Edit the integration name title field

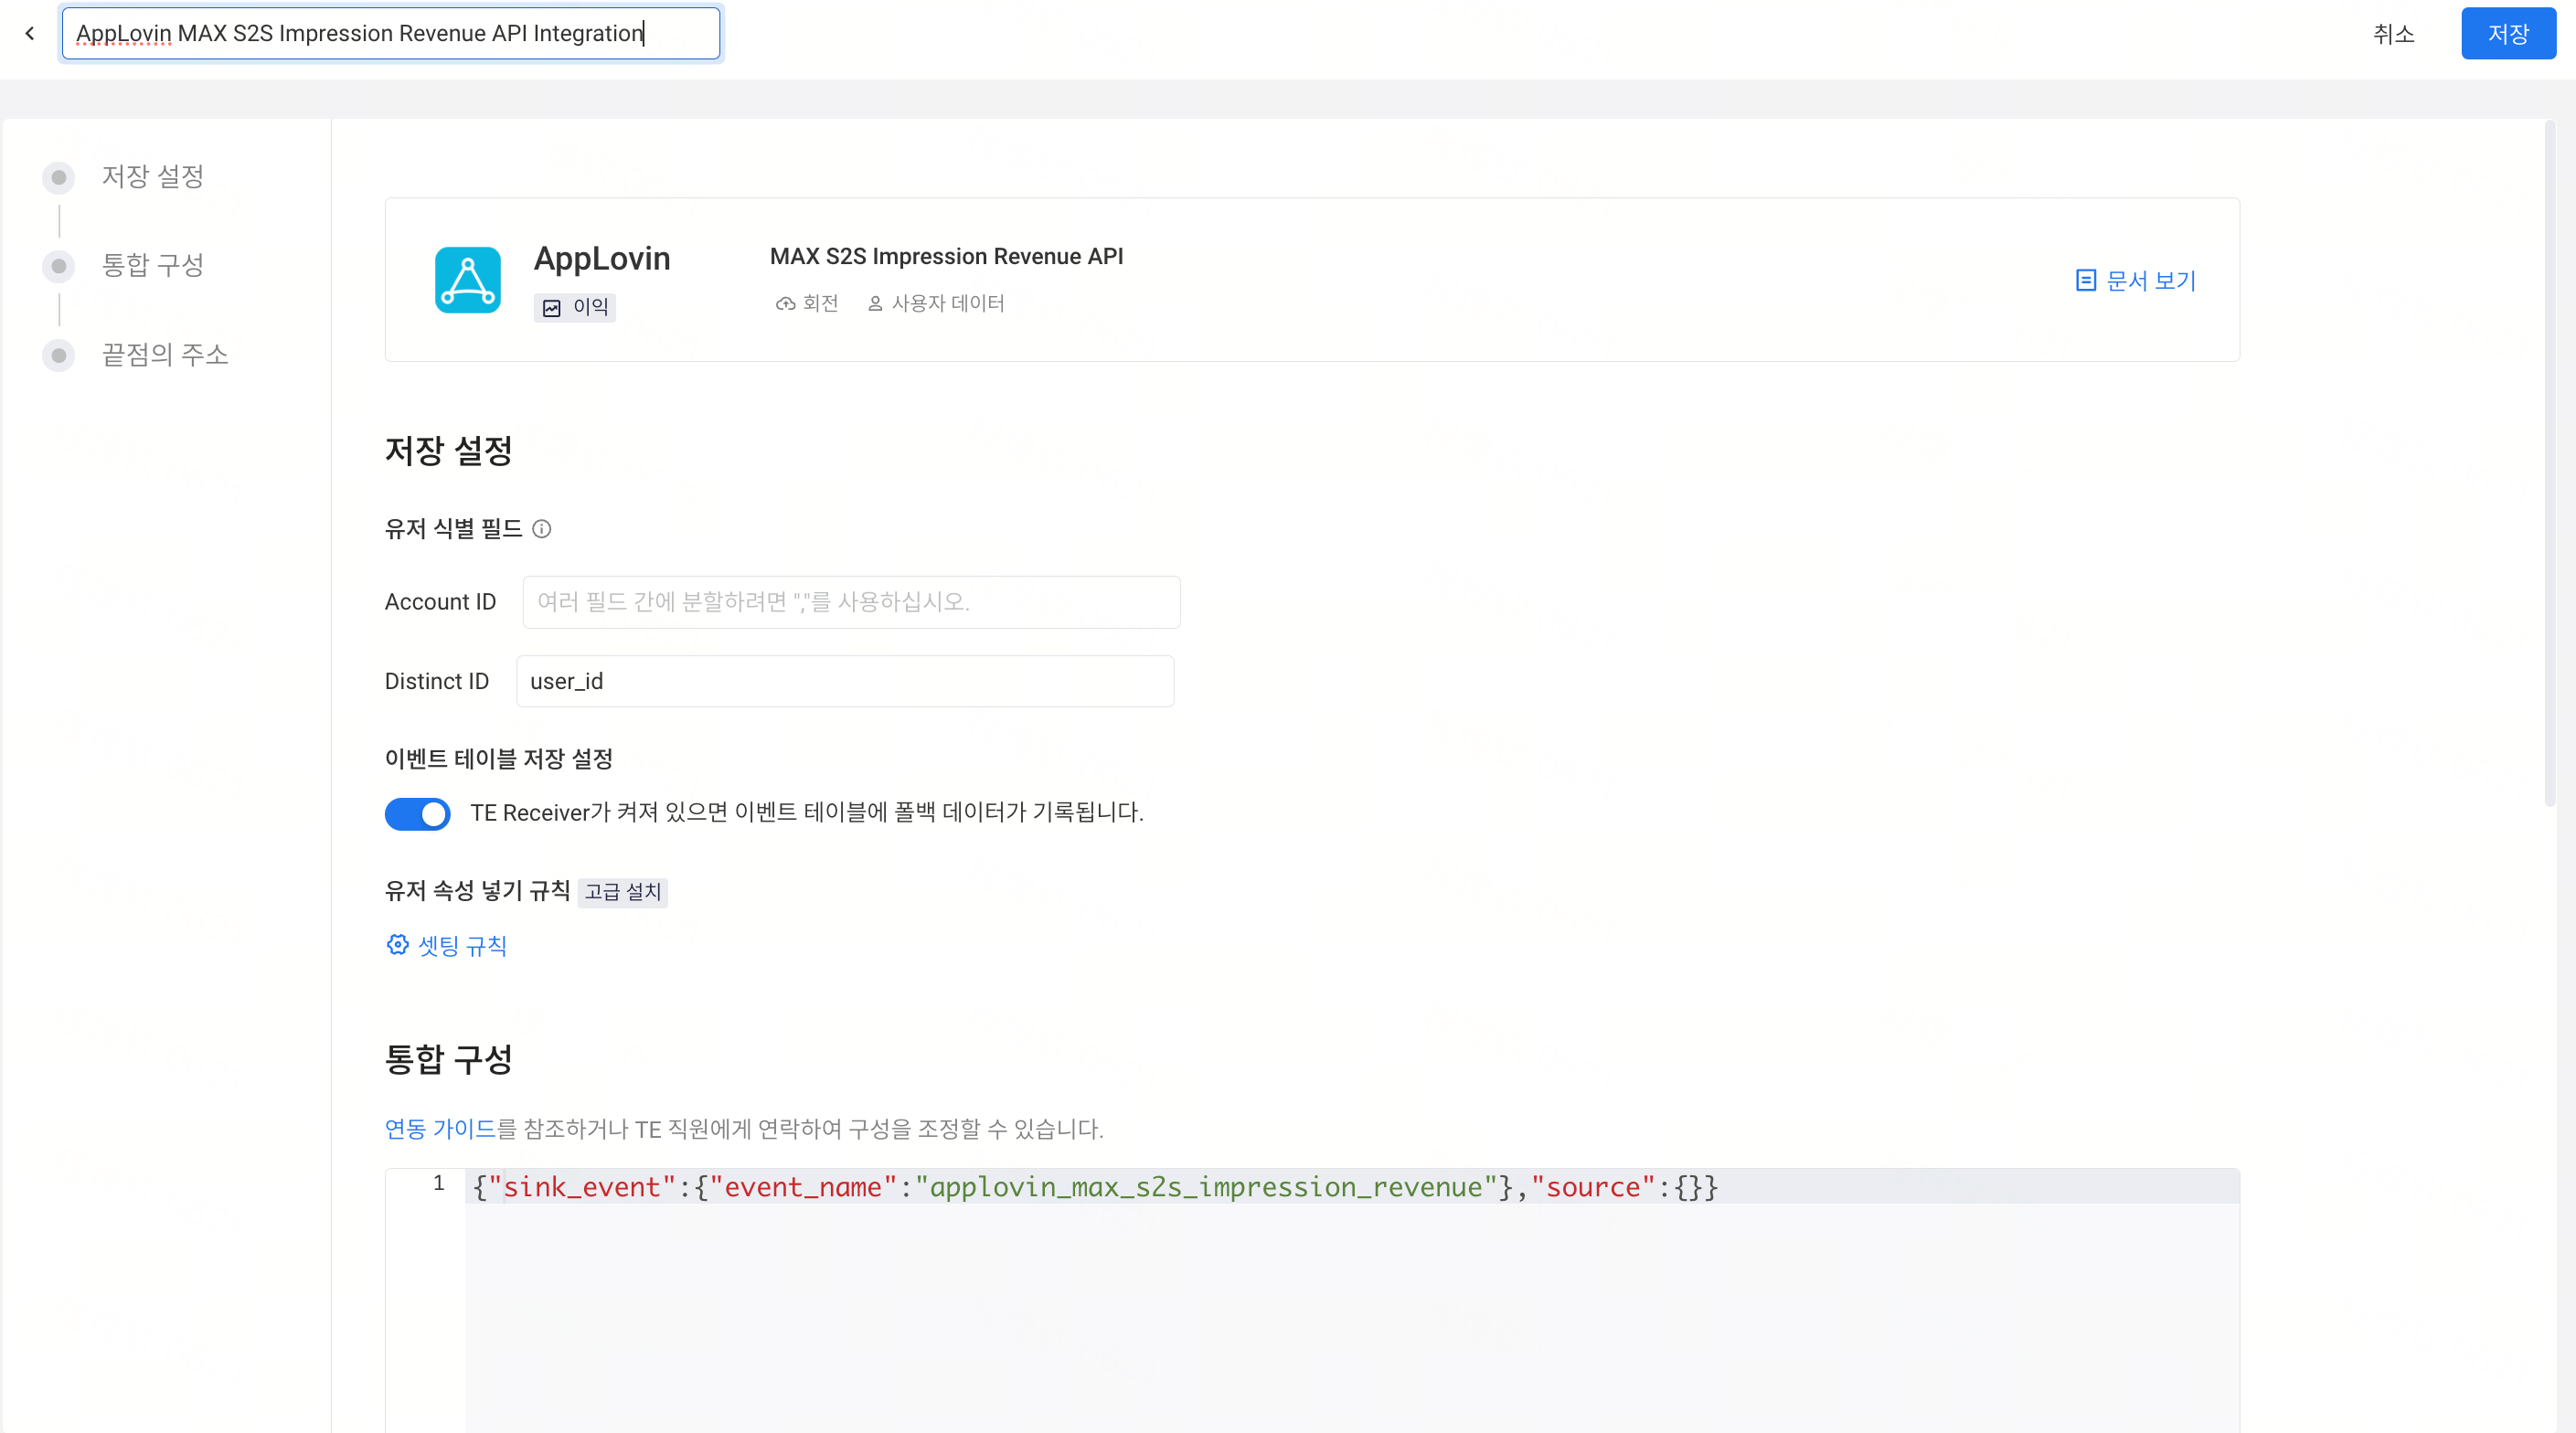click(x=391, y=33)
